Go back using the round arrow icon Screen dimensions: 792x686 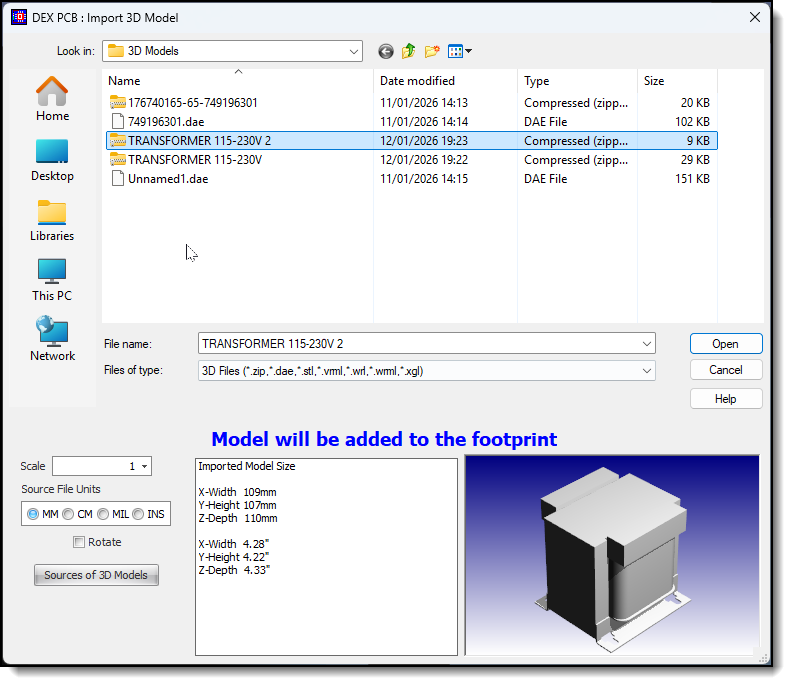coord(386,52)
